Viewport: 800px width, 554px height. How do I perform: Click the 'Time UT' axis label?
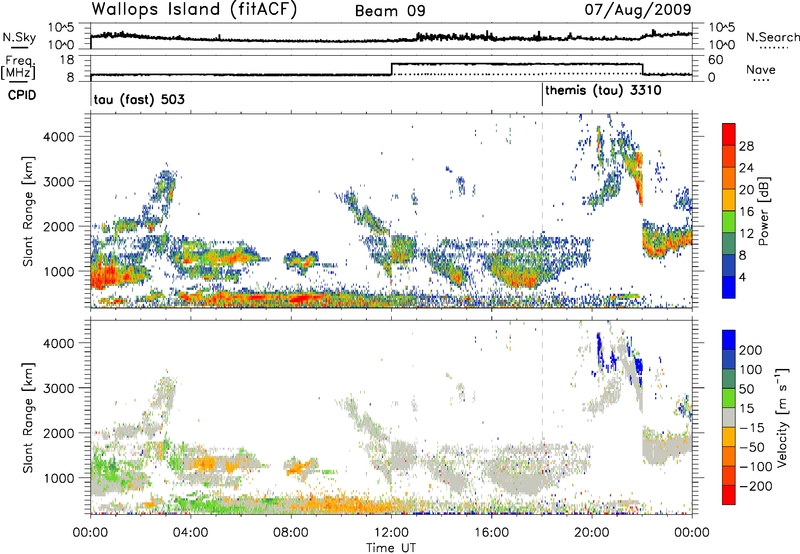(x=391, y=547)
